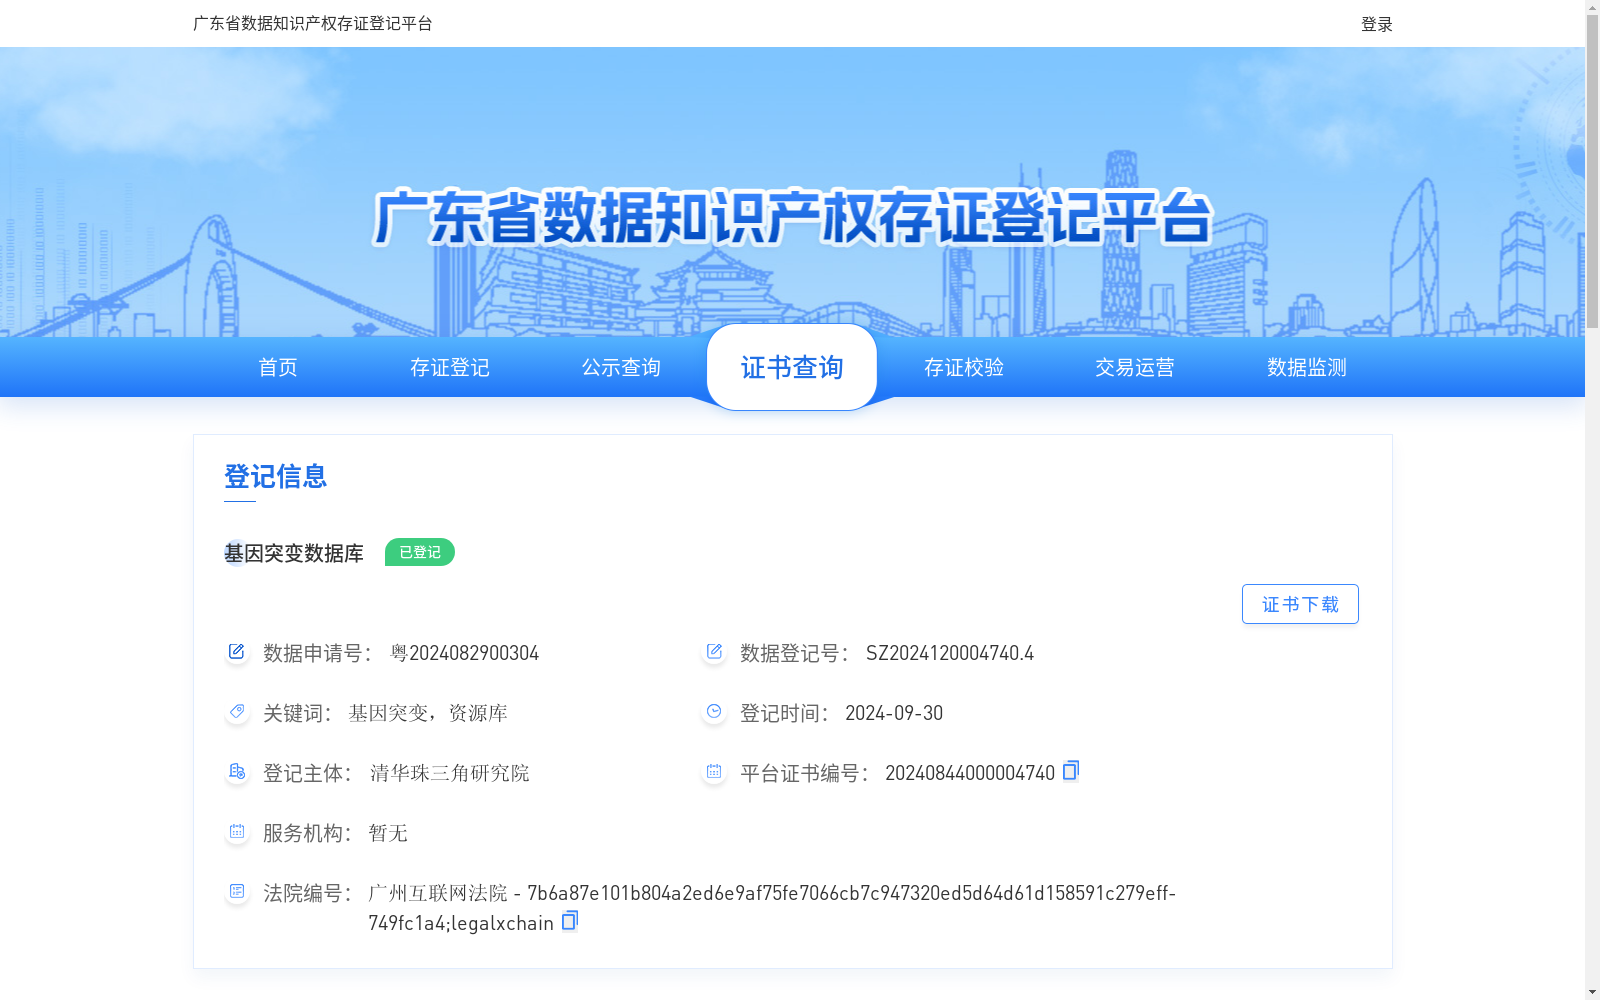This screenshot has width=1600, height=1000.
Task: Click the registration date 2024-09-30
Action: 894,713
